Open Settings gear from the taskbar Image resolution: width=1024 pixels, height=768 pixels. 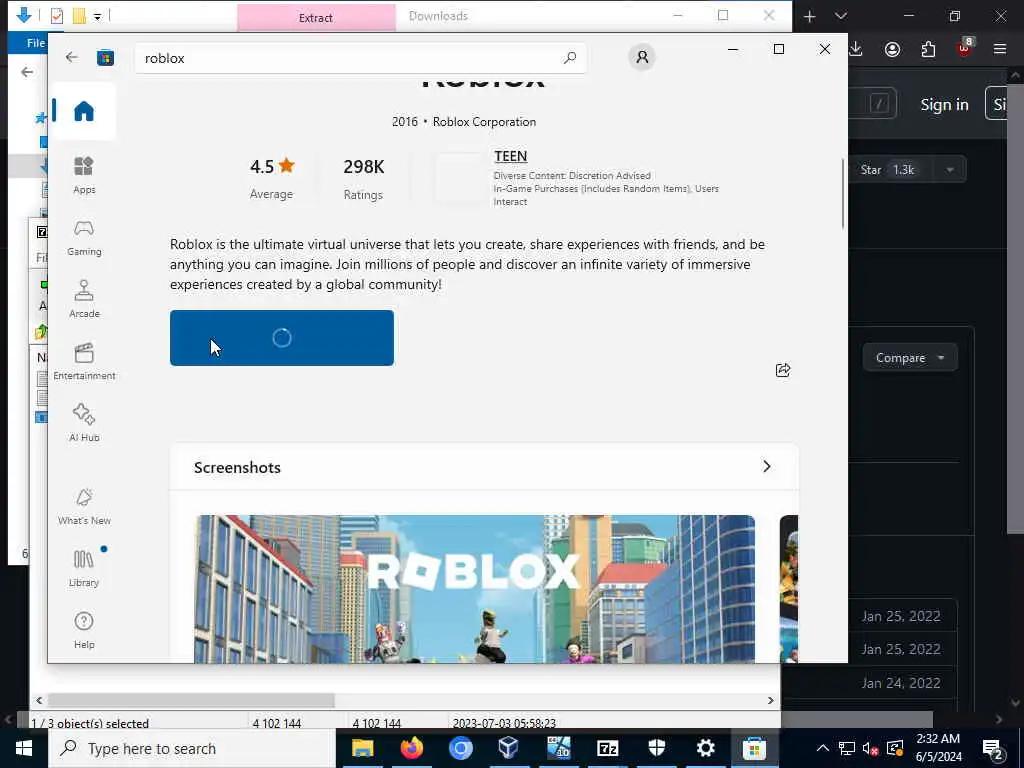point(705,748)
